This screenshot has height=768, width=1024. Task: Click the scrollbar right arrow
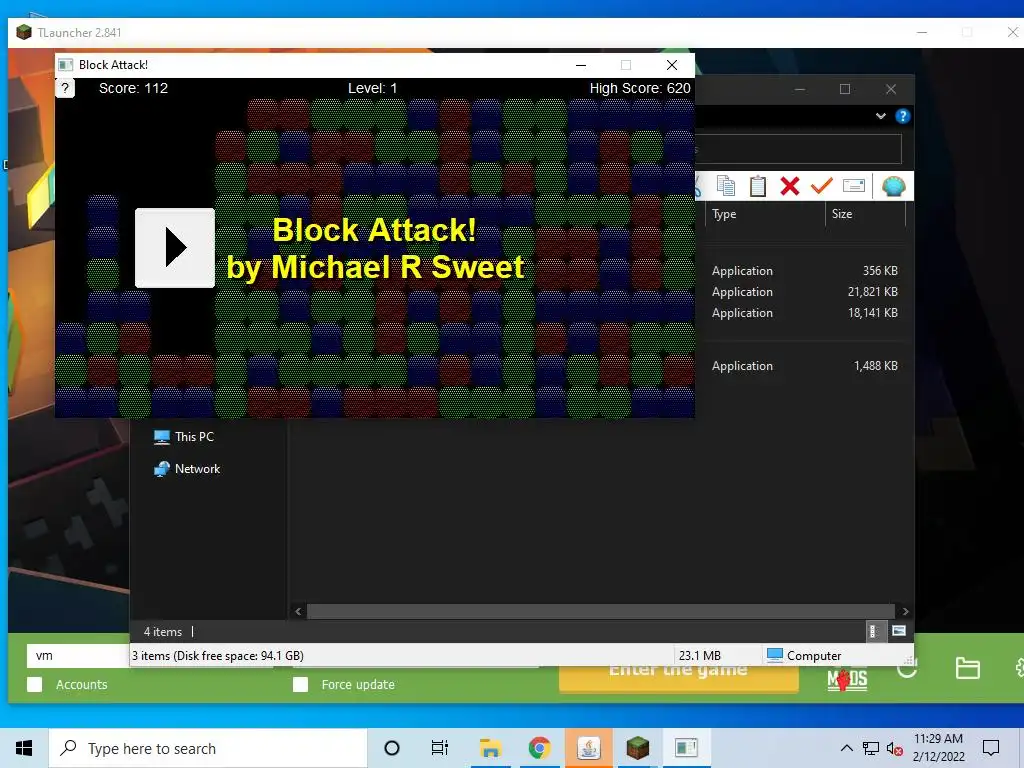905,611
